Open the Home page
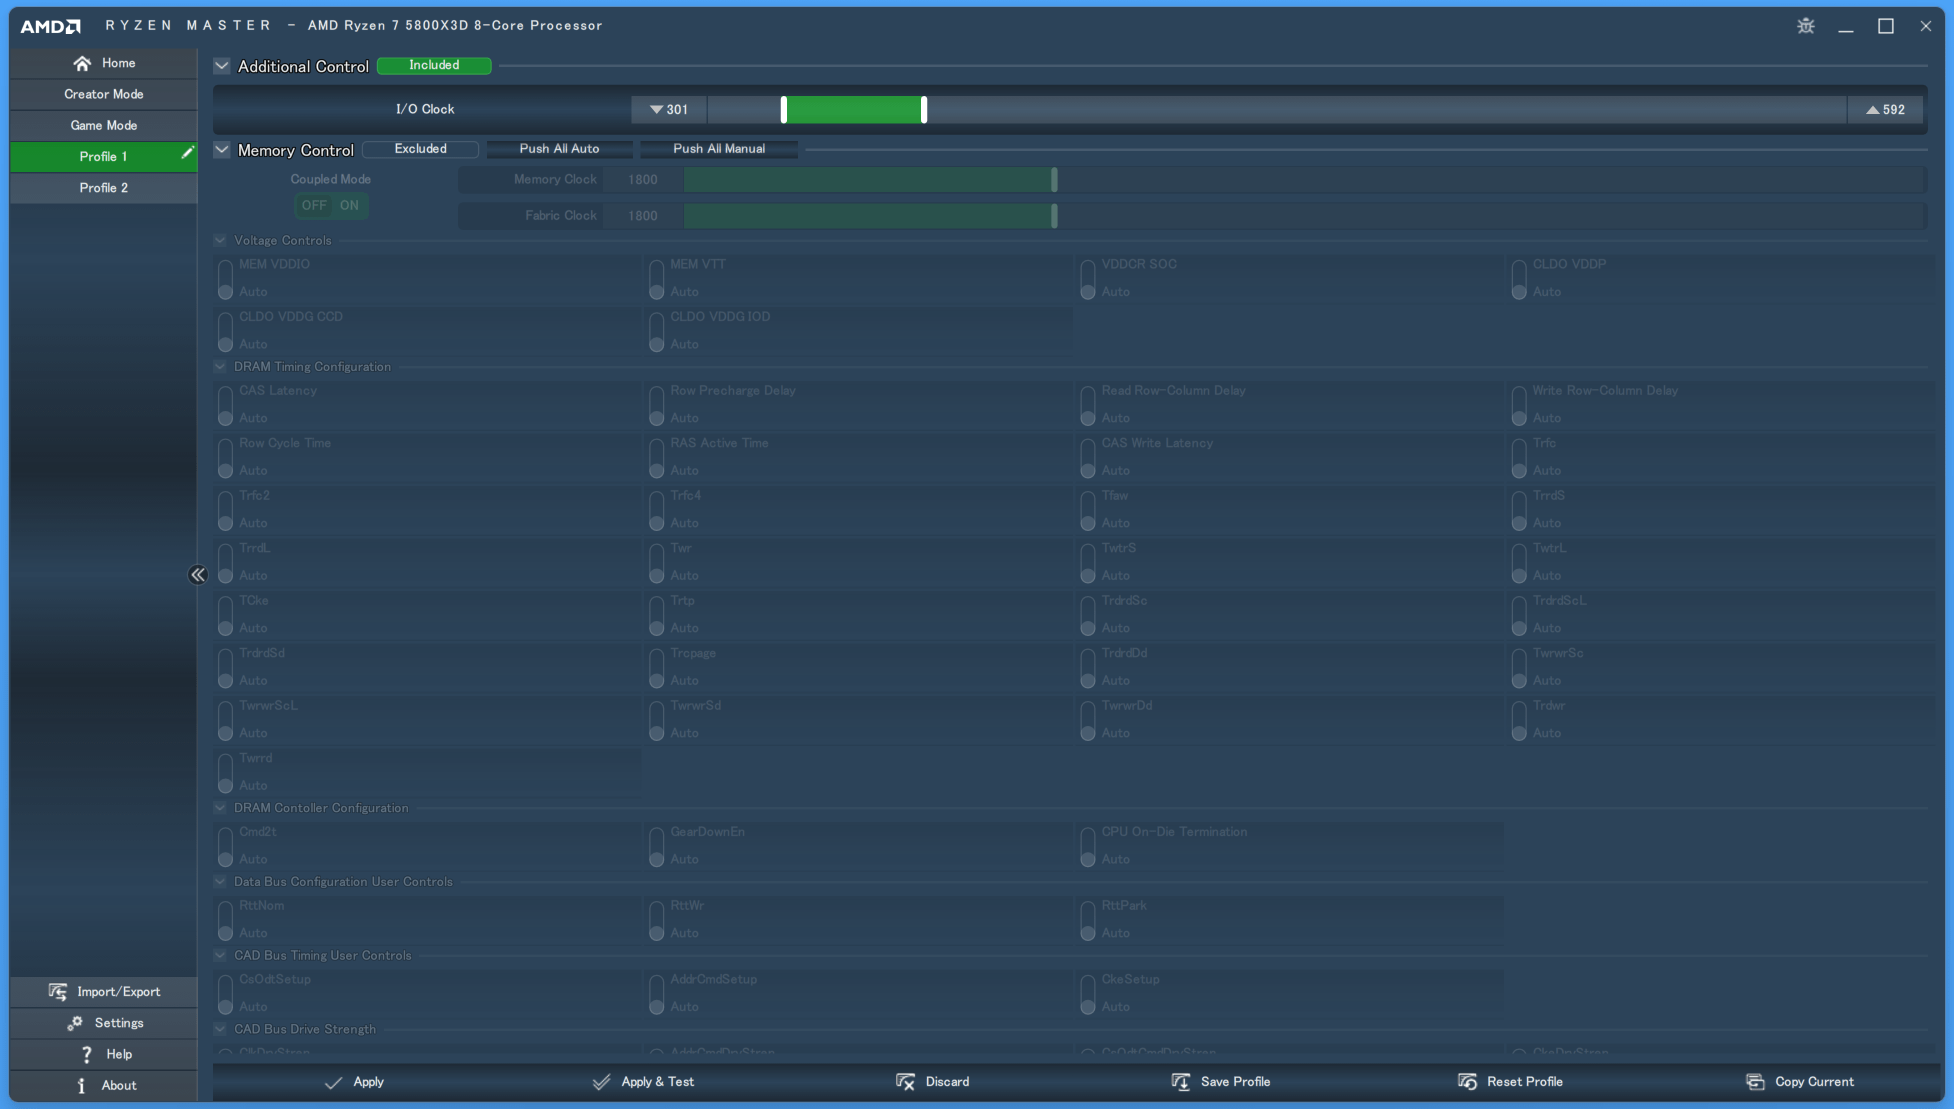1954x1109 pixels. coord(104,63)
